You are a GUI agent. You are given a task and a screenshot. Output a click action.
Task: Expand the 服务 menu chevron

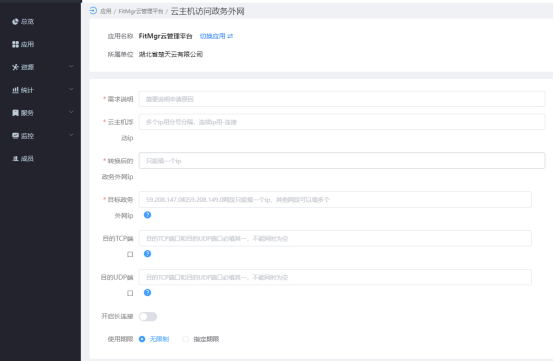71,112
